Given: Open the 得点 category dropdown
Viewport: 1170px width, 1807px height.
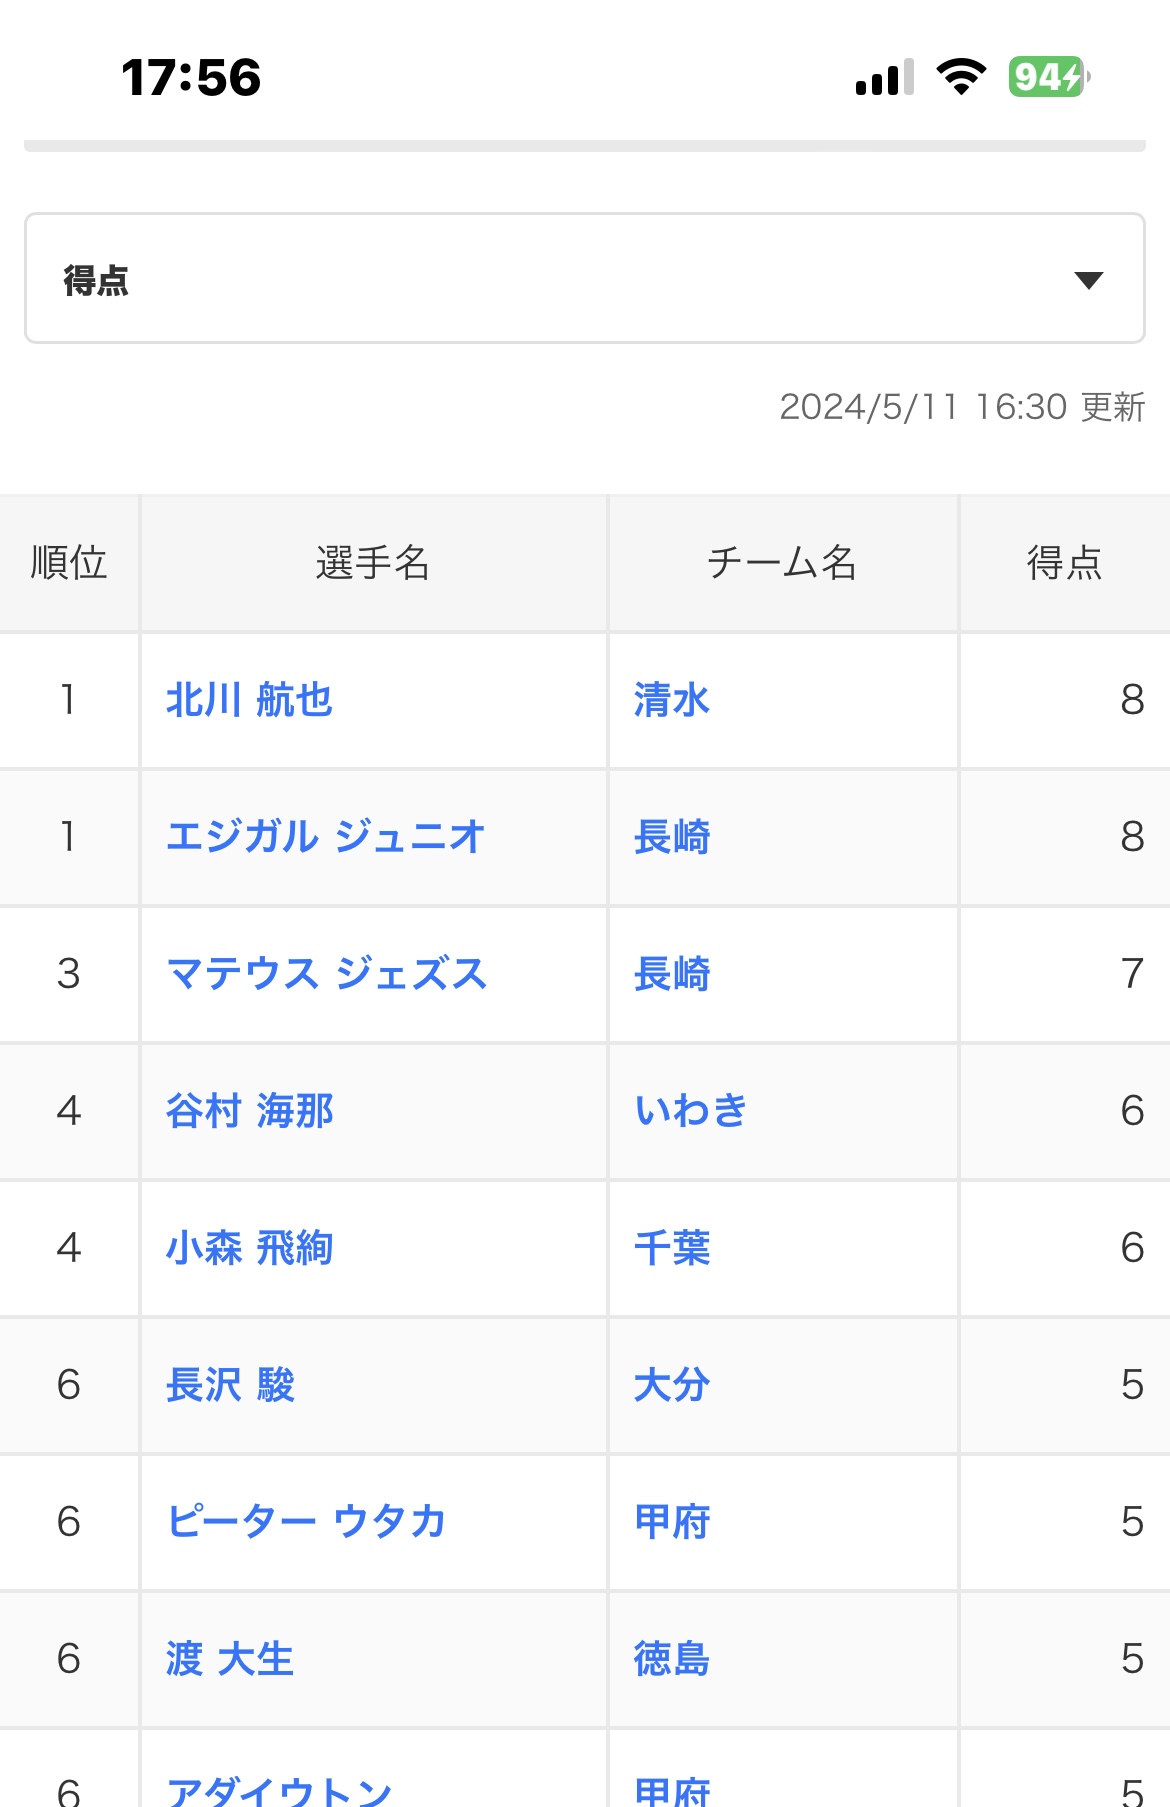Looking at the screenshot, I should pos(585,278).
